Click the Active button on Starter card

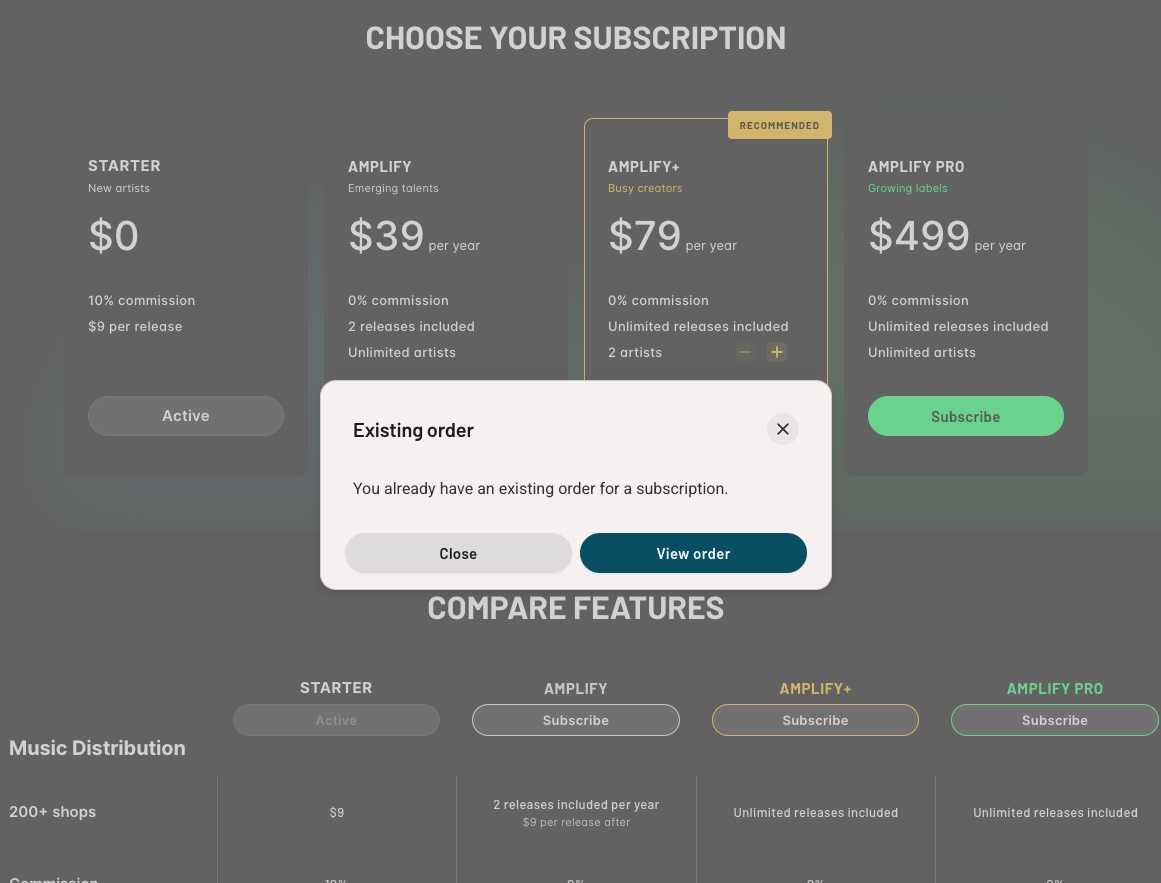click(x=186, y=416)
